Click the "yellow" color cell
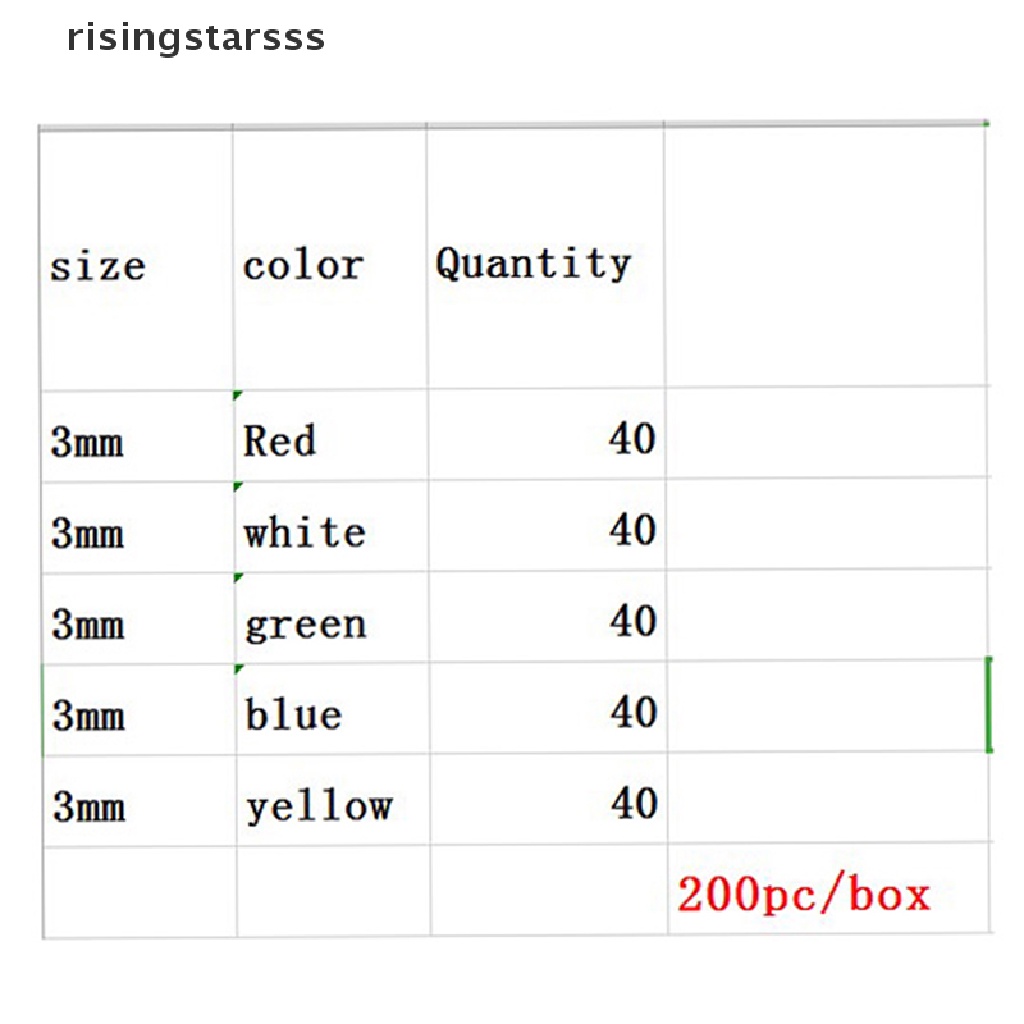This screenshot has width=1024, height=1024. pyautogui.click(x=319, y=806)
